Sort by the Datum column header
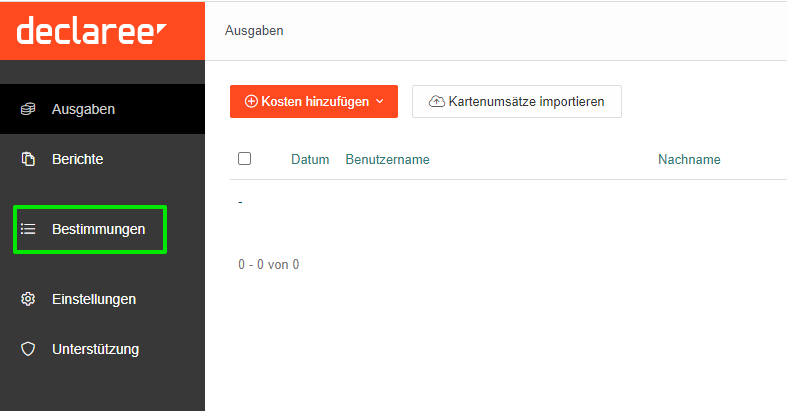The width and height of the screenshot is (787, 411). (x=310, y=160)
